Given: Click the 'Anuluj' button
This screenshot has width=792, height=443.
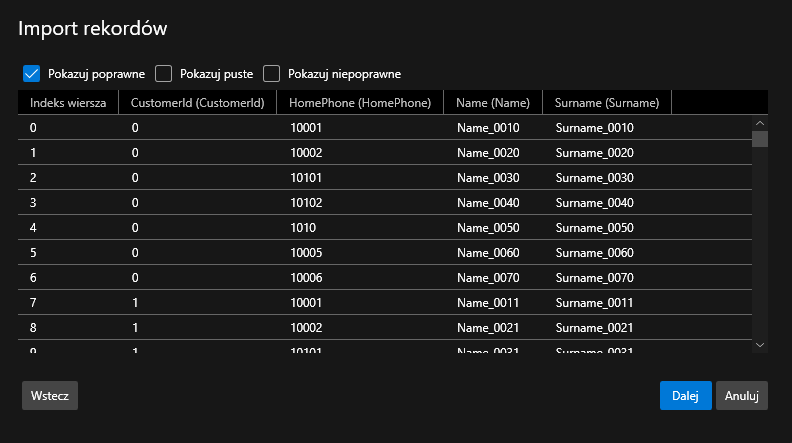Looking at the screenshot, I should [742, 395].
